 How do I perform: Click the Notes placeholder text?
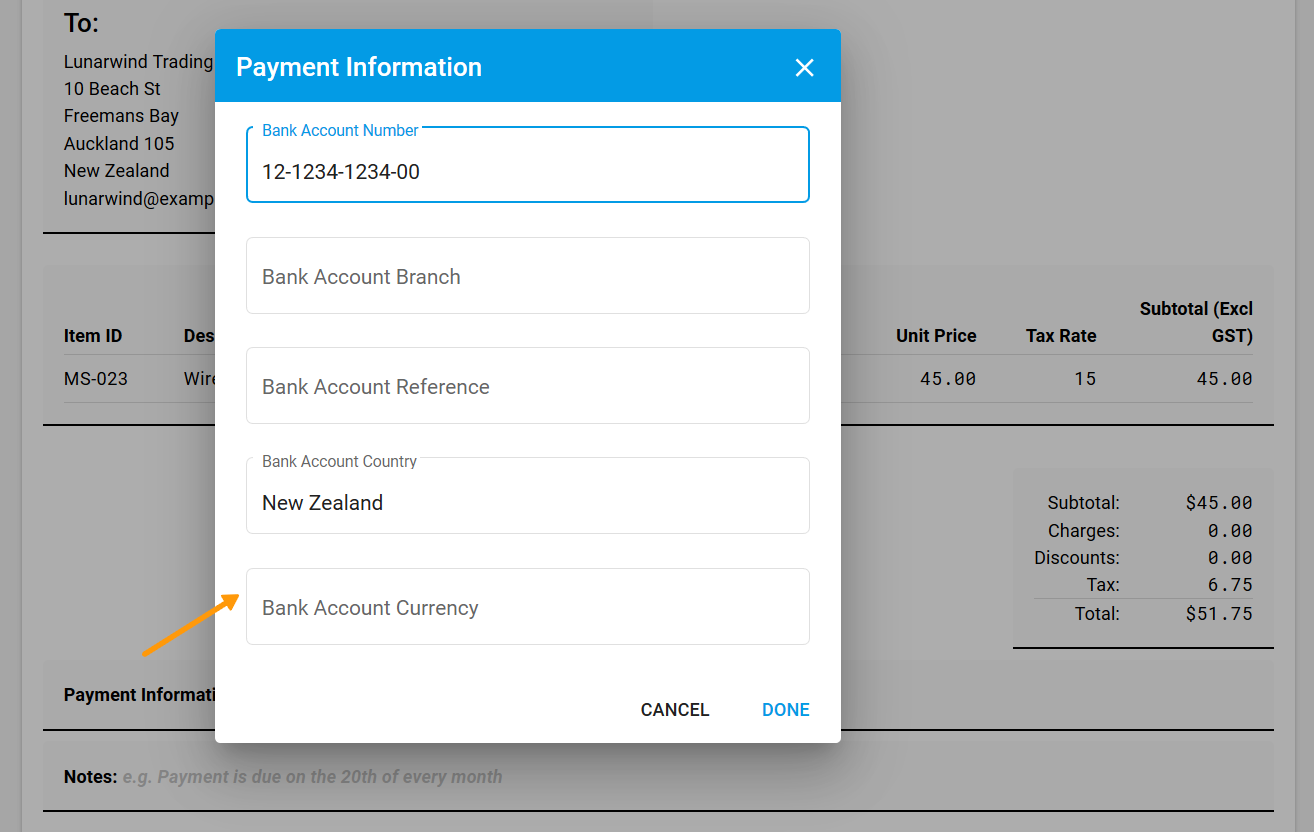[x=310, y=776]
